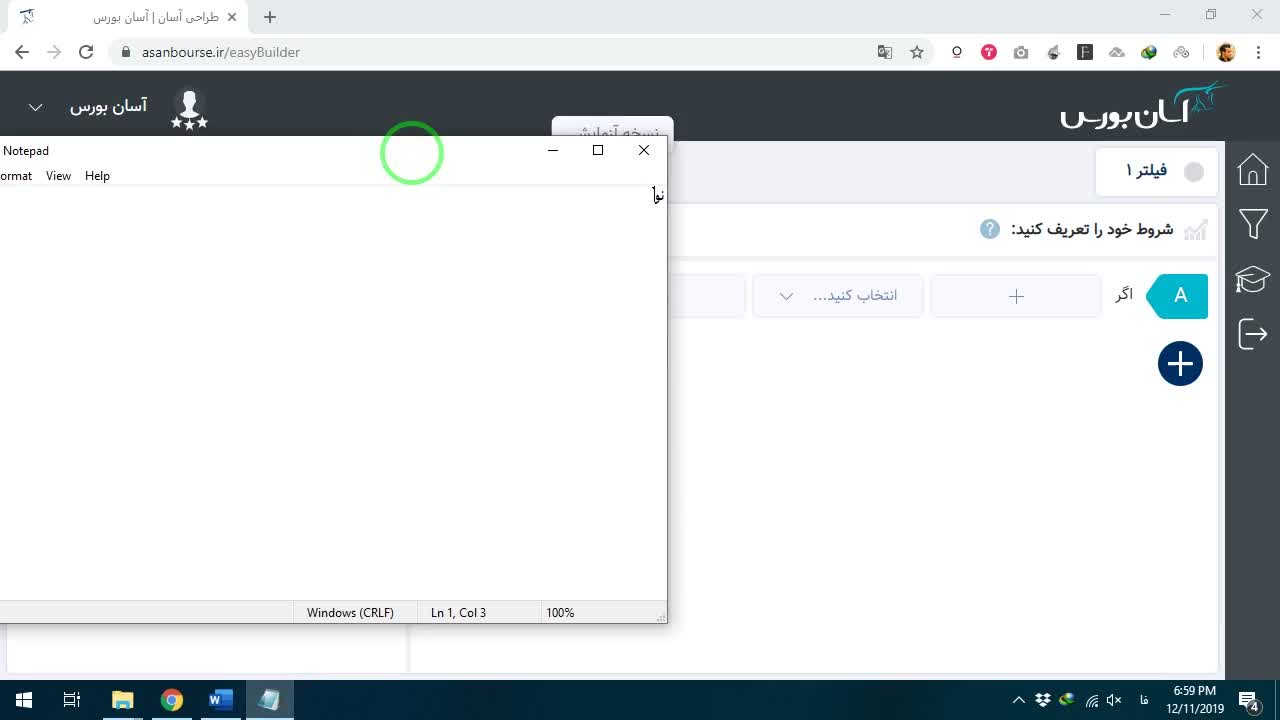Minimize the Notepad window

(x=552, y=150)
